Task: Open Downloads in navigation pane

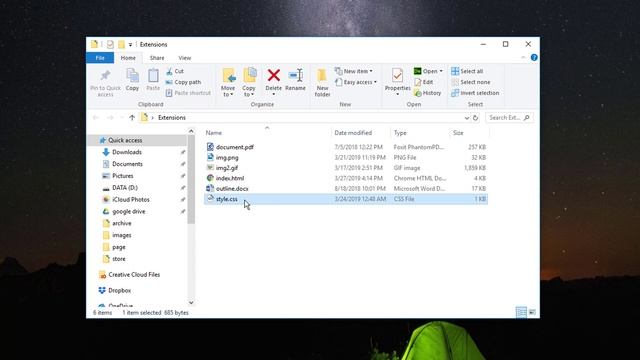Action: 127,152
